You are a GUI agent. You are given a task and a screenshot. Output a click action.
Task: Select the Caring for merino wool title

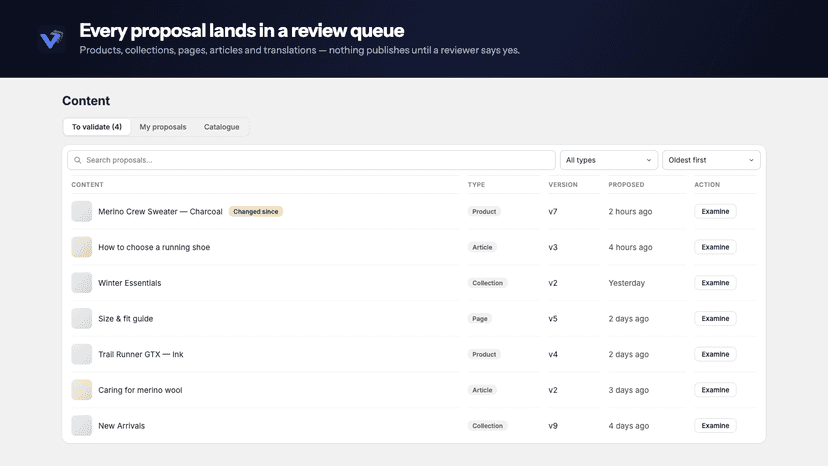pos(140,390)
